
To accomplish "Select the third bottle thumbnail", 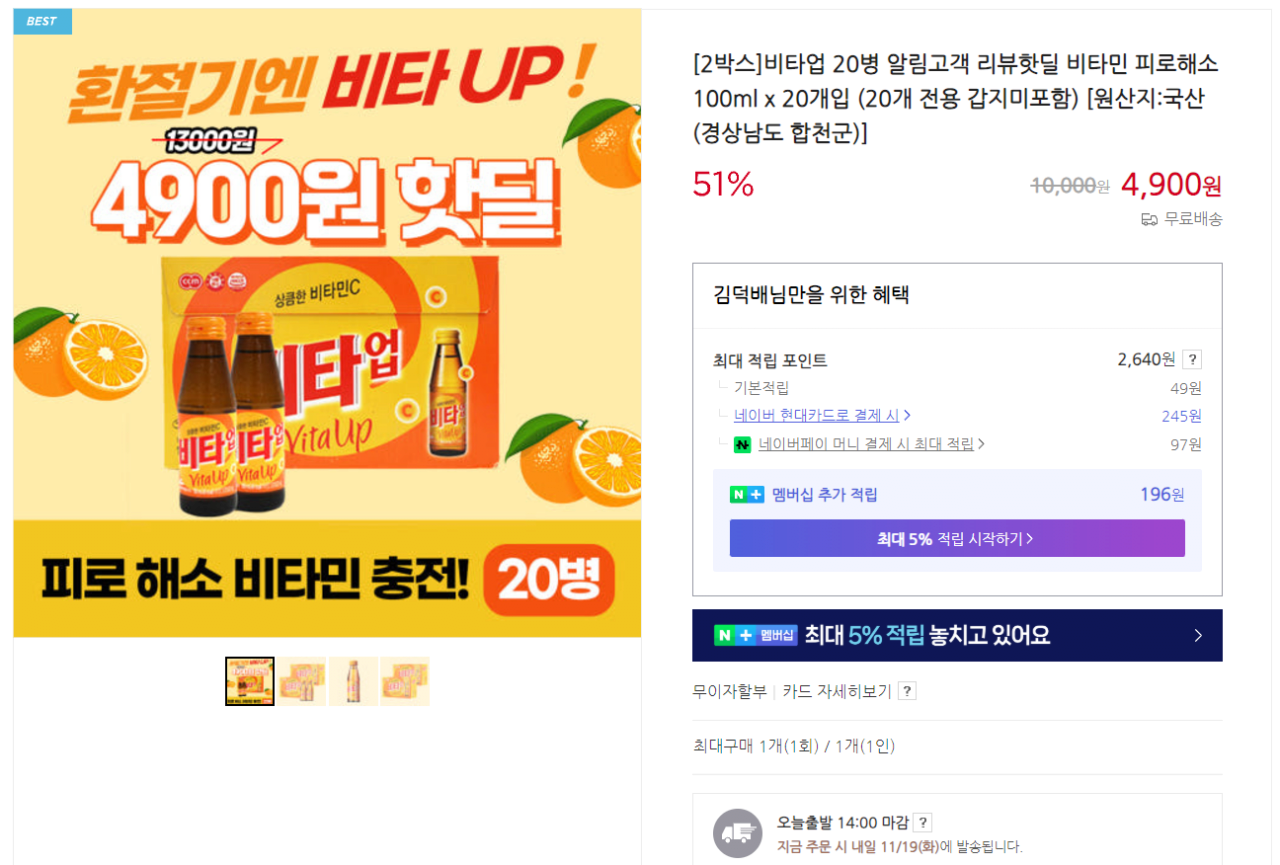I will 353,681.
